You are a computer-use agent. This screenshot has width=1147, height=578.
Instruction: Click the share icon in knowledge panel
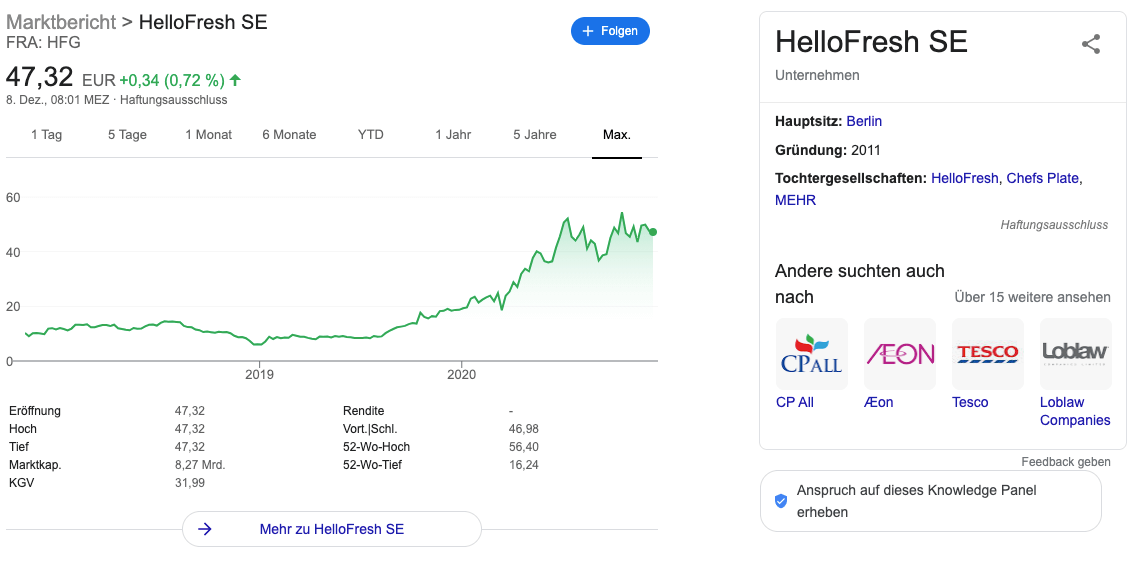[1091, 44]
